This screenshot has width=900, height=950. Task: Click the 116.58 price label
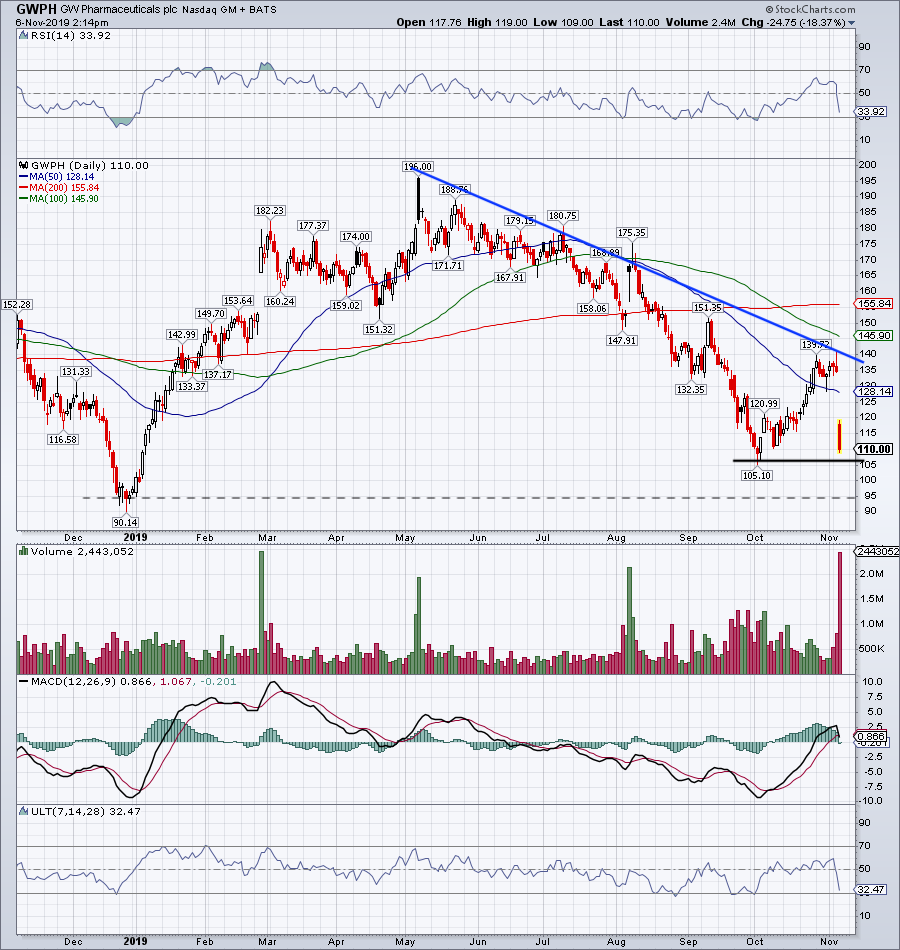(63, 439)
